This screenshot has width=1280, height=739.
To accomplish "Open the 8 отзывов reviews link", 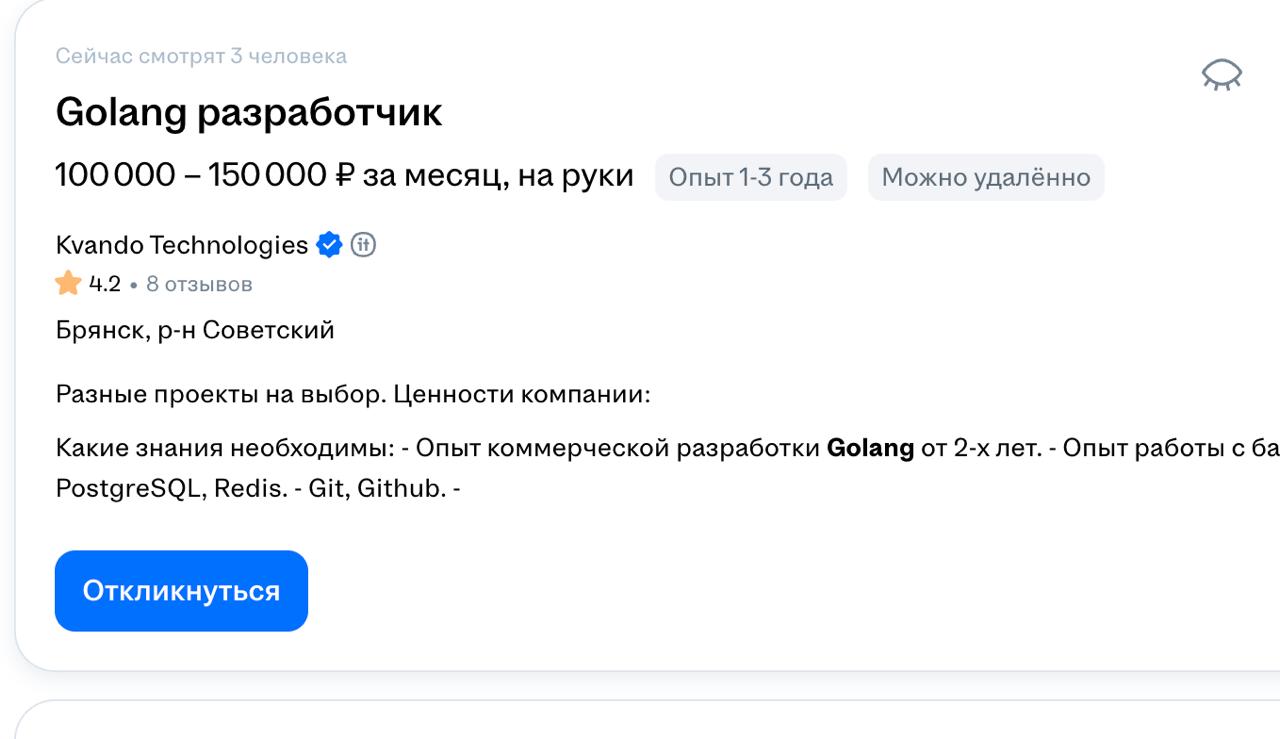I will pyautogui.click(x=199, y=285).
